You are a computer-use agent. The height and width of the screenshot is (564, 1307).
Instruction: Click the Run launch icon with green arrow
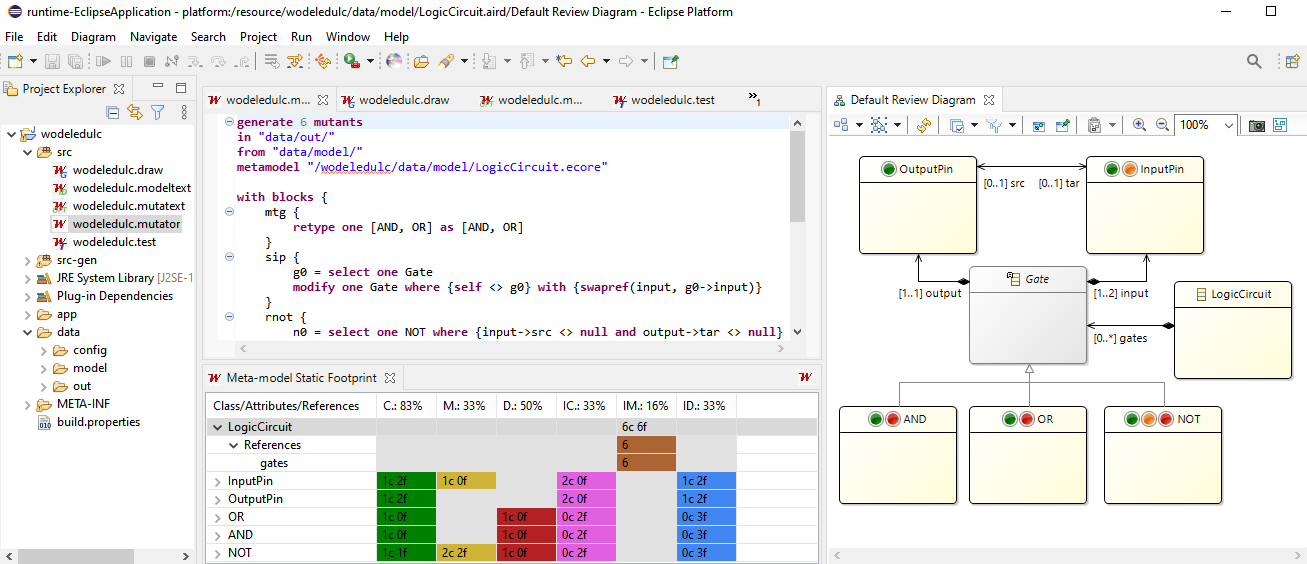pos(351,61)
